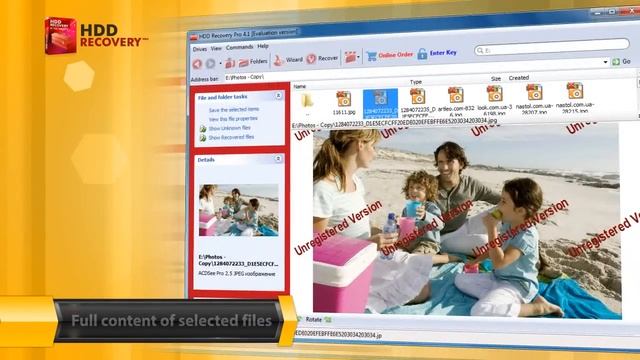Click the Enter Key padlock icon

pos(422,53)
